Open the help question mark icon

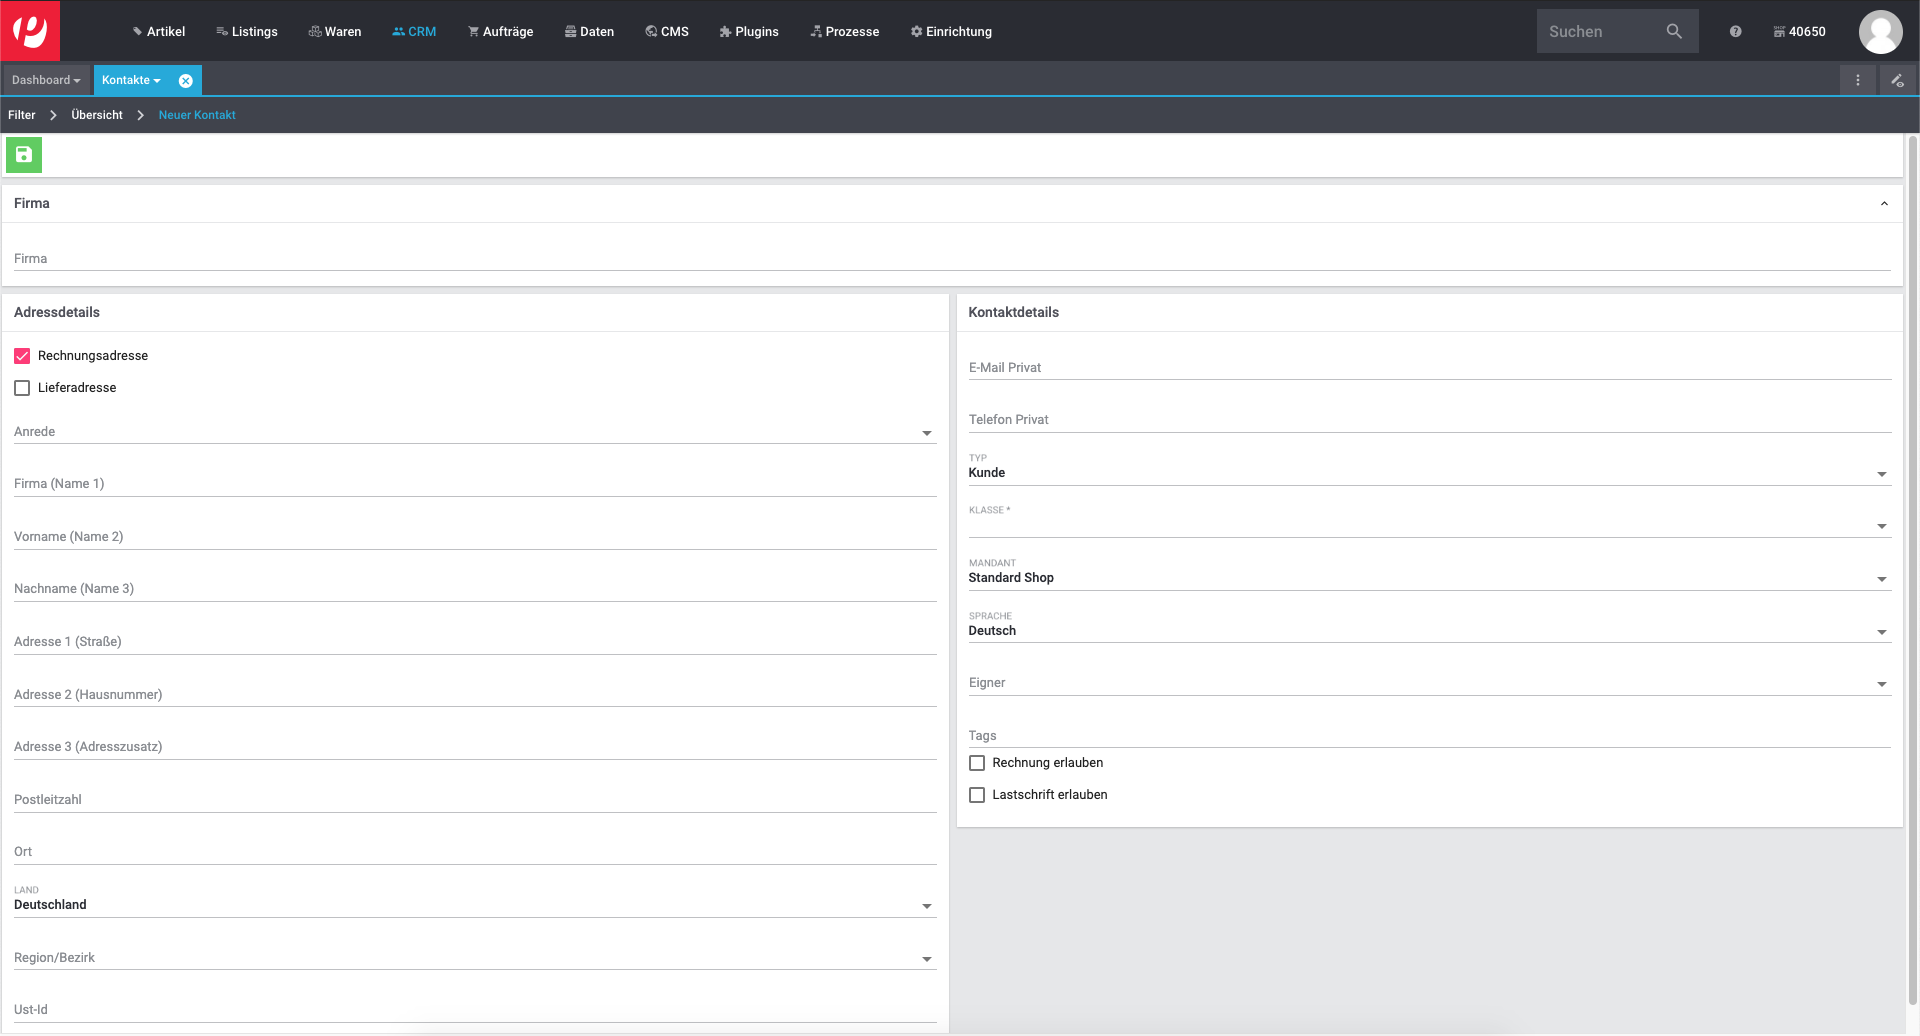(x=1736, y=32)
